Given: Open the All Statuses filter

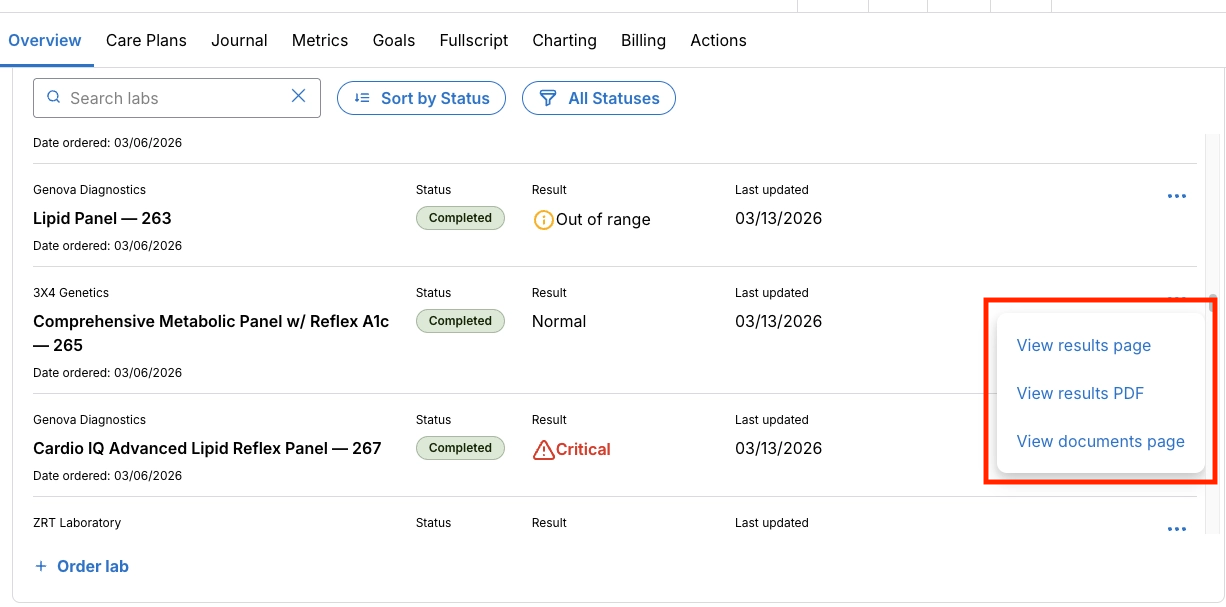Looking at the screenshot, I should tap(598, 98).
